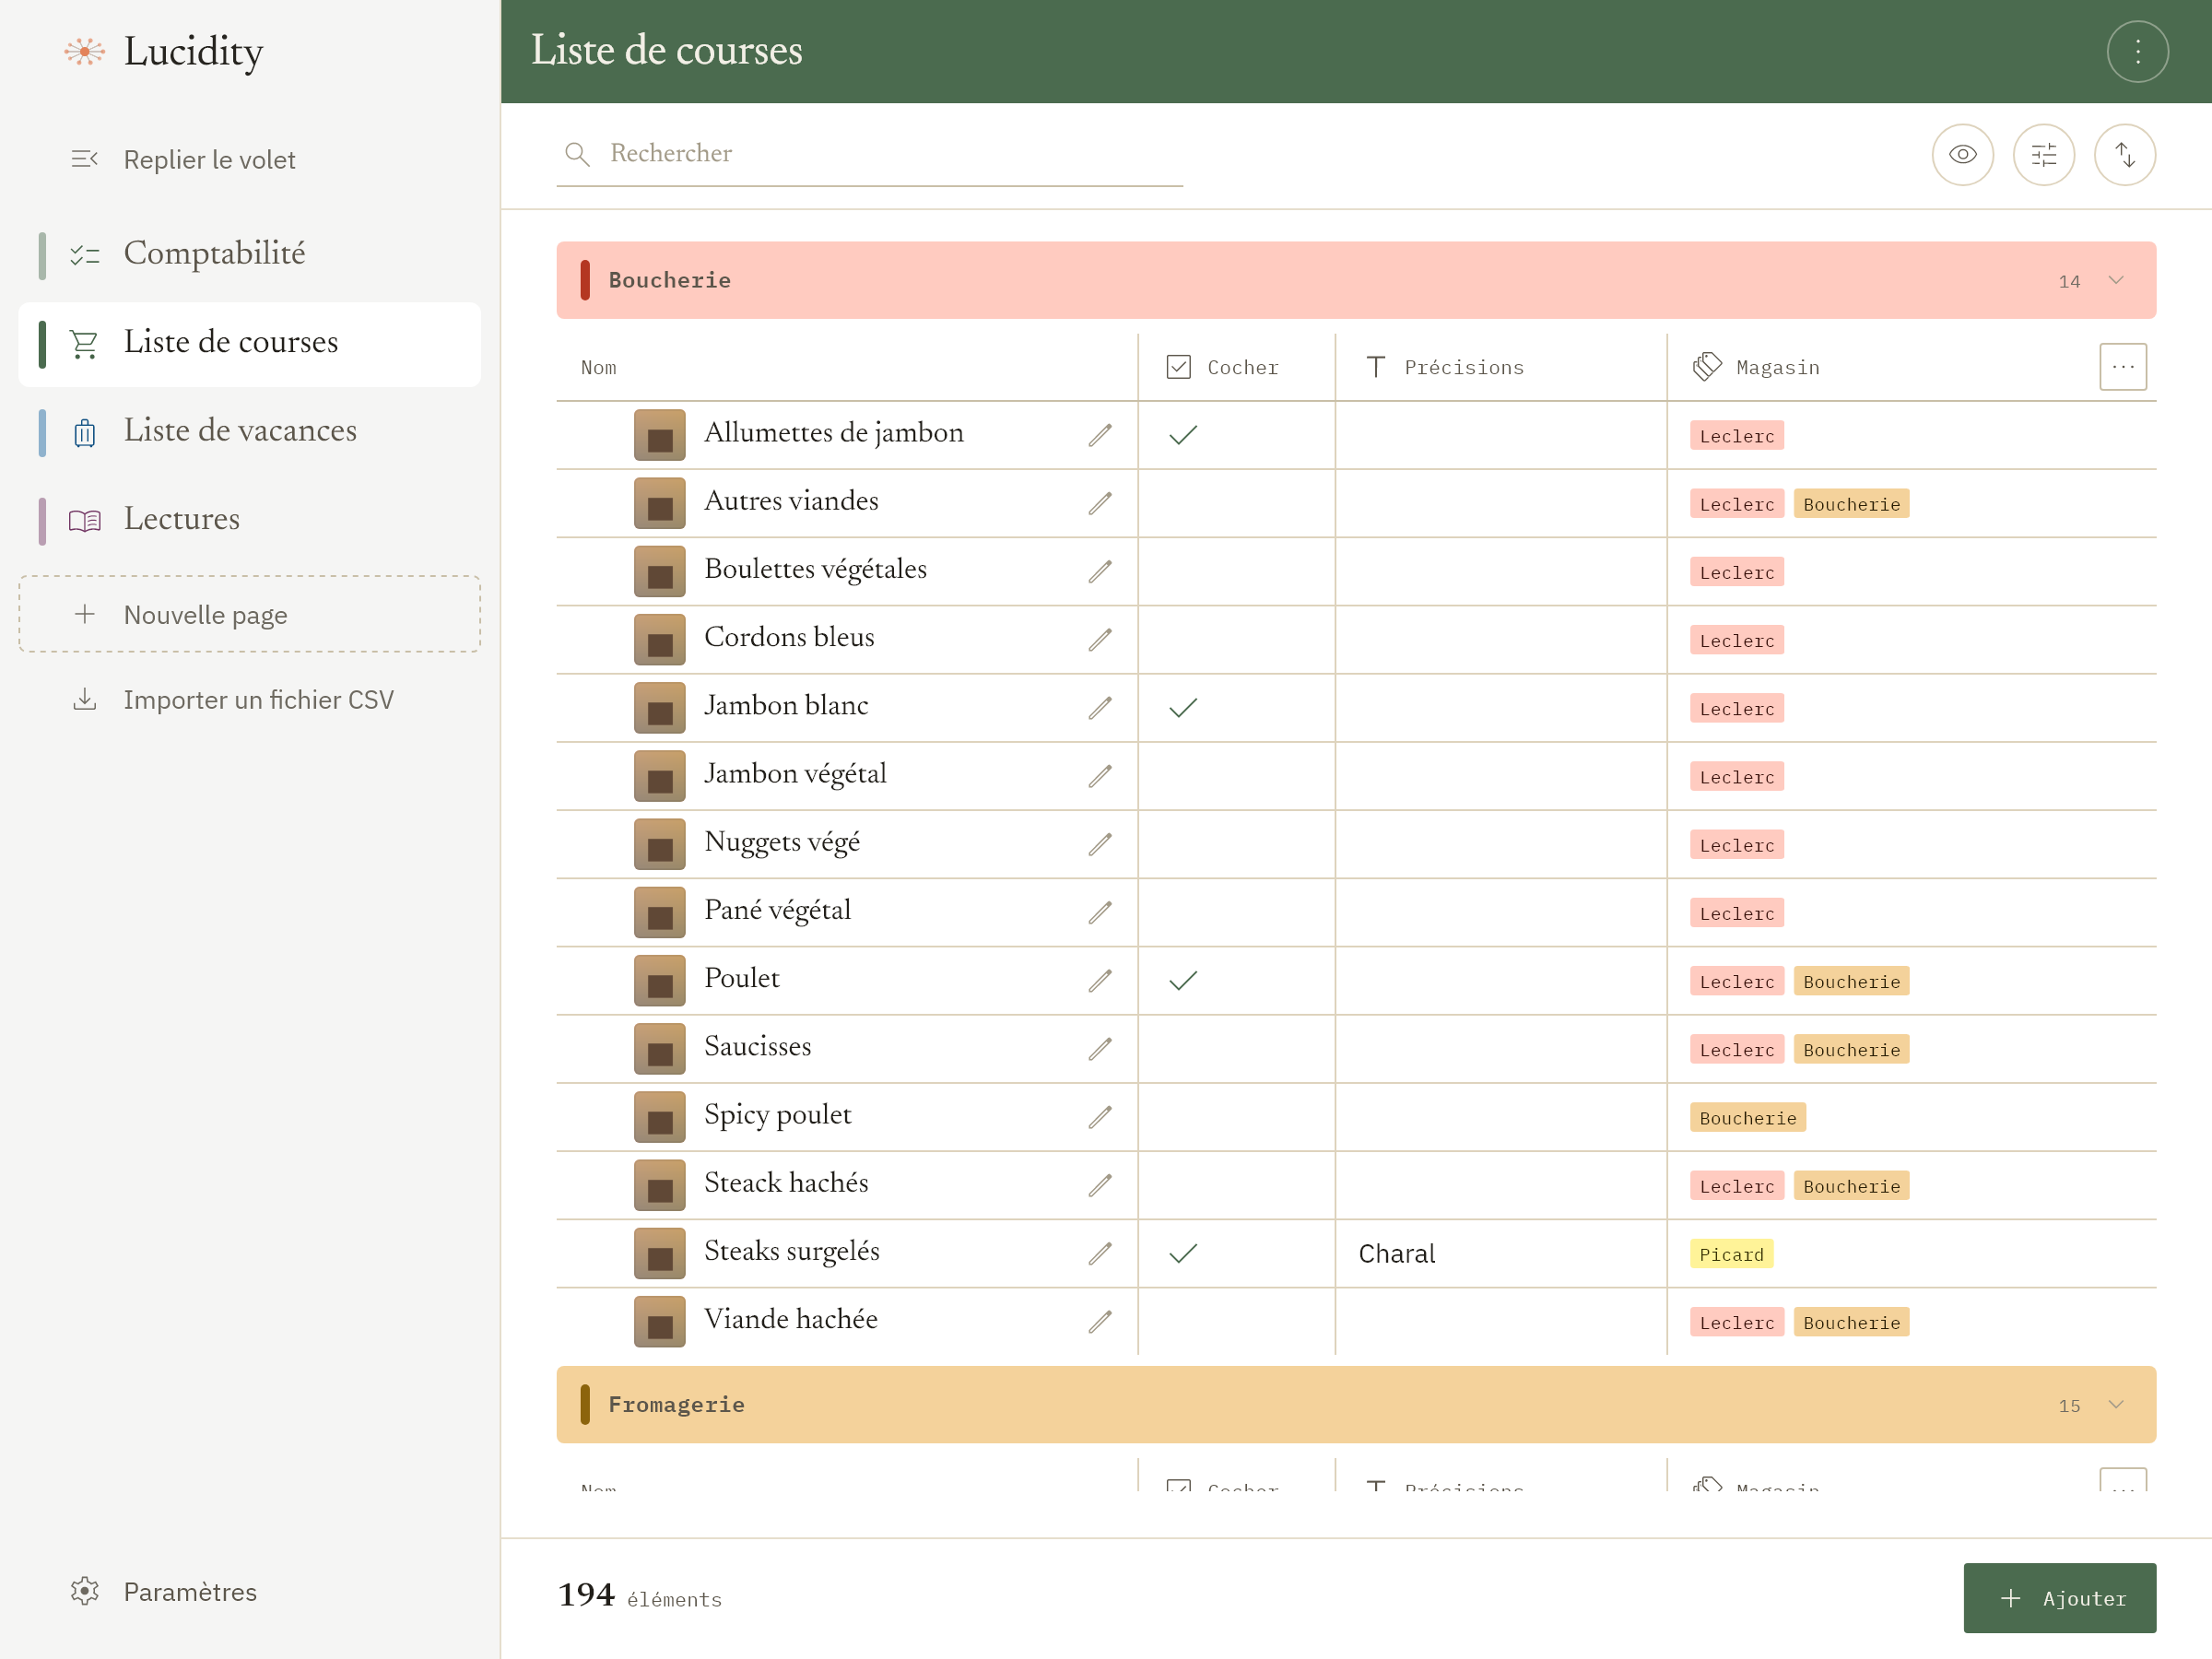Edit Allumettes de jambon with pencil icon
This screenshot has height=1659, width=2212.
1100,435
